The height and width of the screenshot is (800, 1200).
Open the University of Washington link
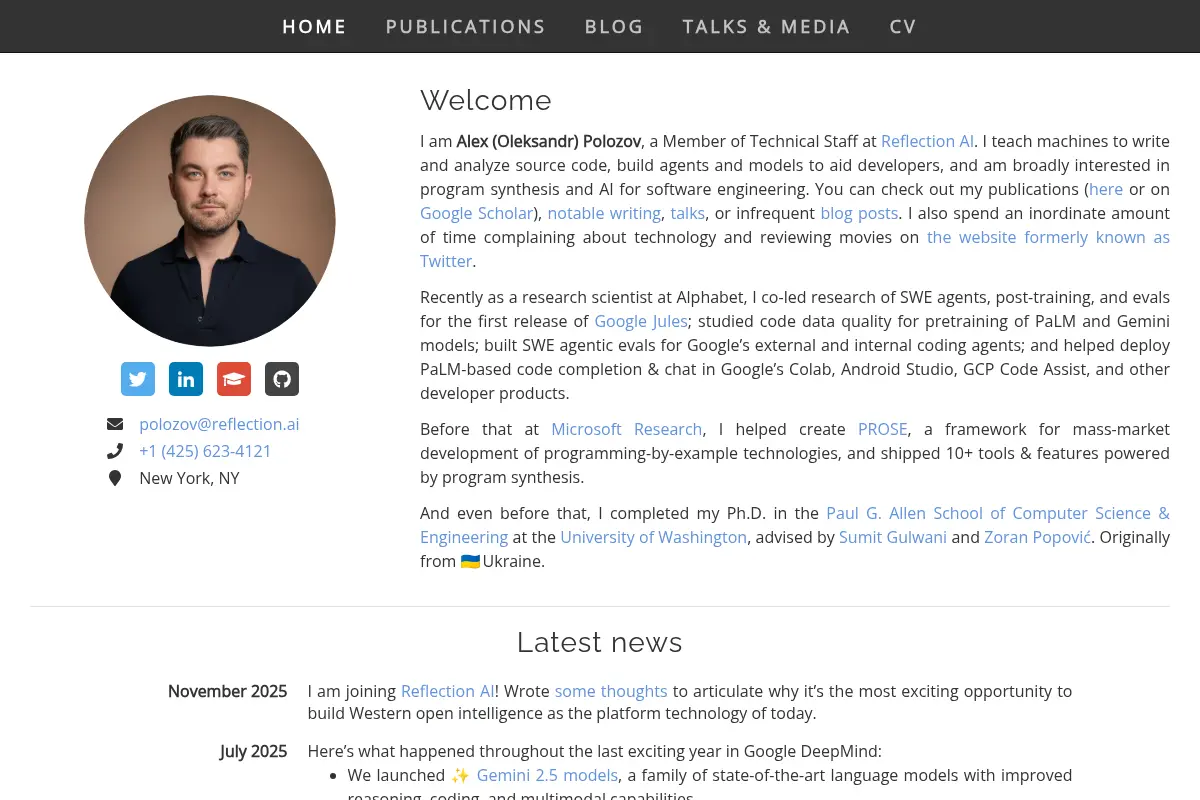click(x=654, y=537)
